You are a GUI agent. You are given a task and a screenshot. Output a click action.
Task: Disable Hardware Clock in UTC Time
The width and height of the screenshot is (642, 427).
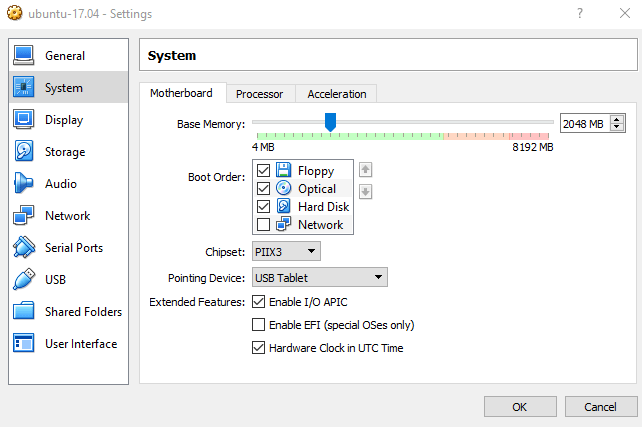point(259,349)
